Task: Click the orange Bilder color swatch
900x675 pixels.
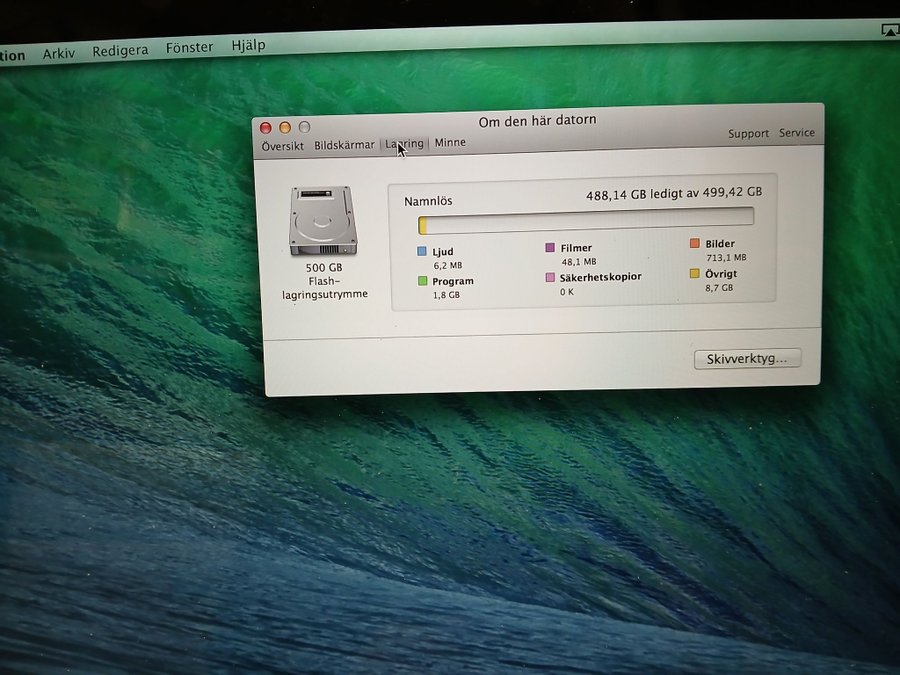Action: coord(695,243)
